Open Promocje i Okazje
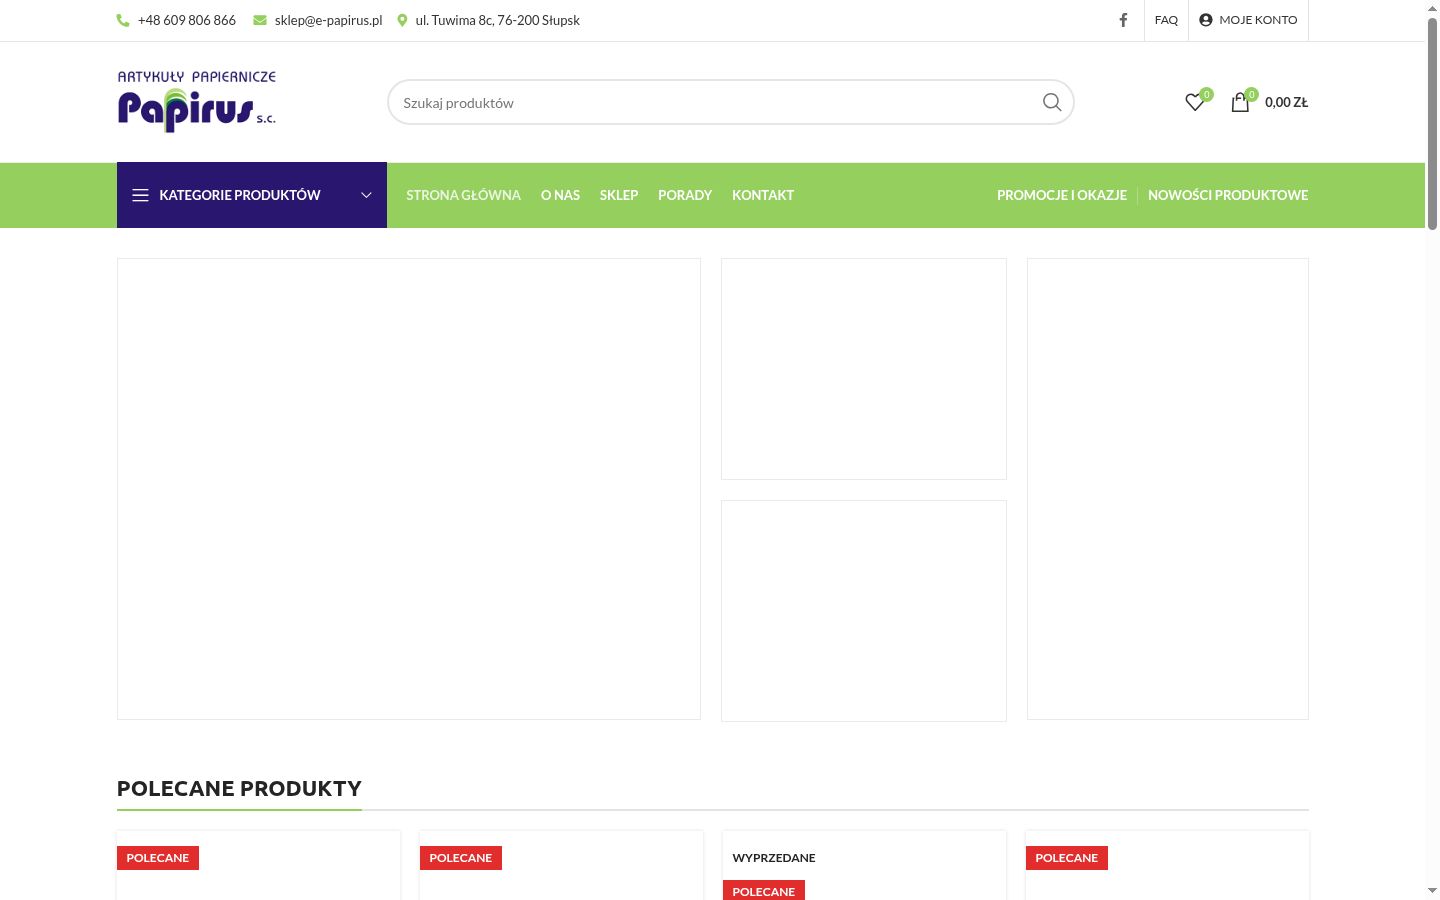 [1062, 195]
